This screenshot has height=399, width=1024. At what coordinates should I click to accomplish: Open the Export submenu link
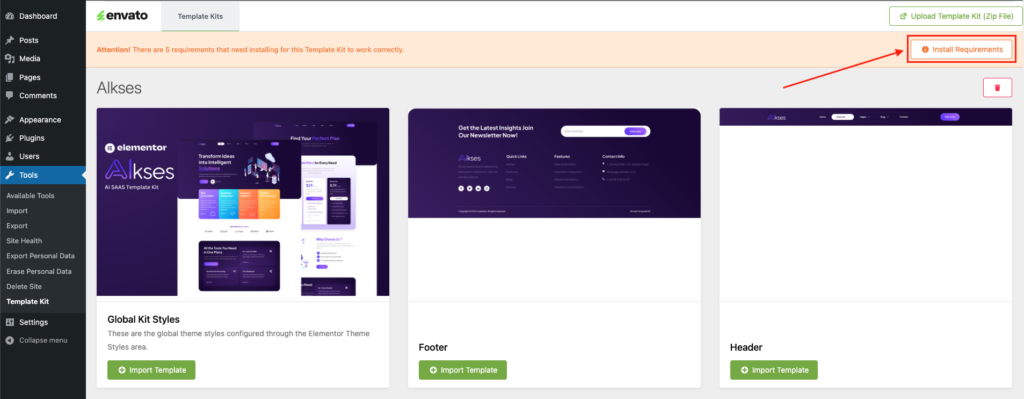[x=17, y=226]
